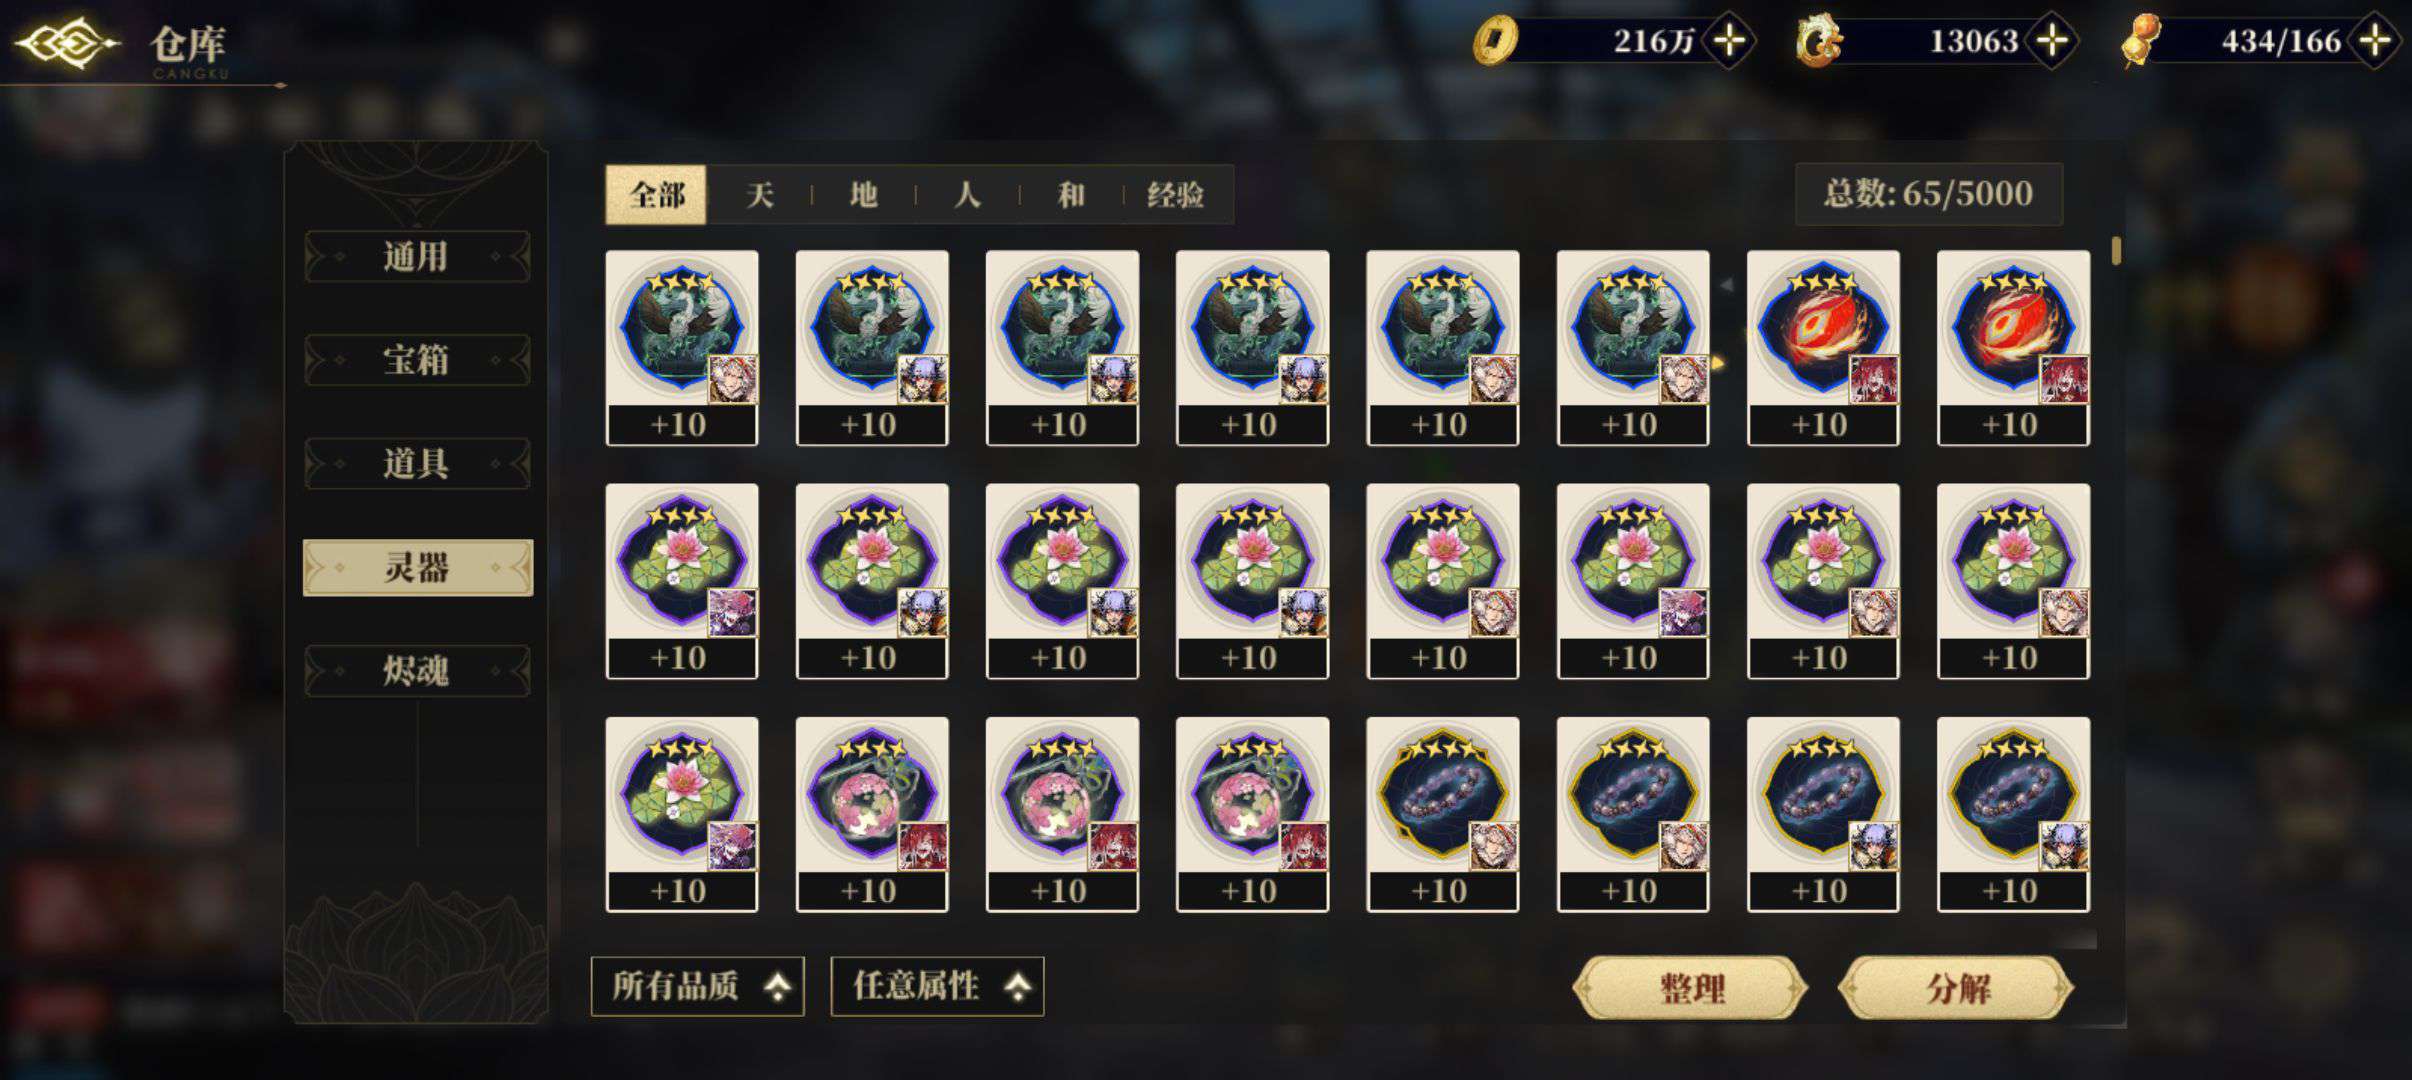Switch to the 经验 filter tab
This screenshot has height=1080, width=2412.
[x=1176, y=194]
